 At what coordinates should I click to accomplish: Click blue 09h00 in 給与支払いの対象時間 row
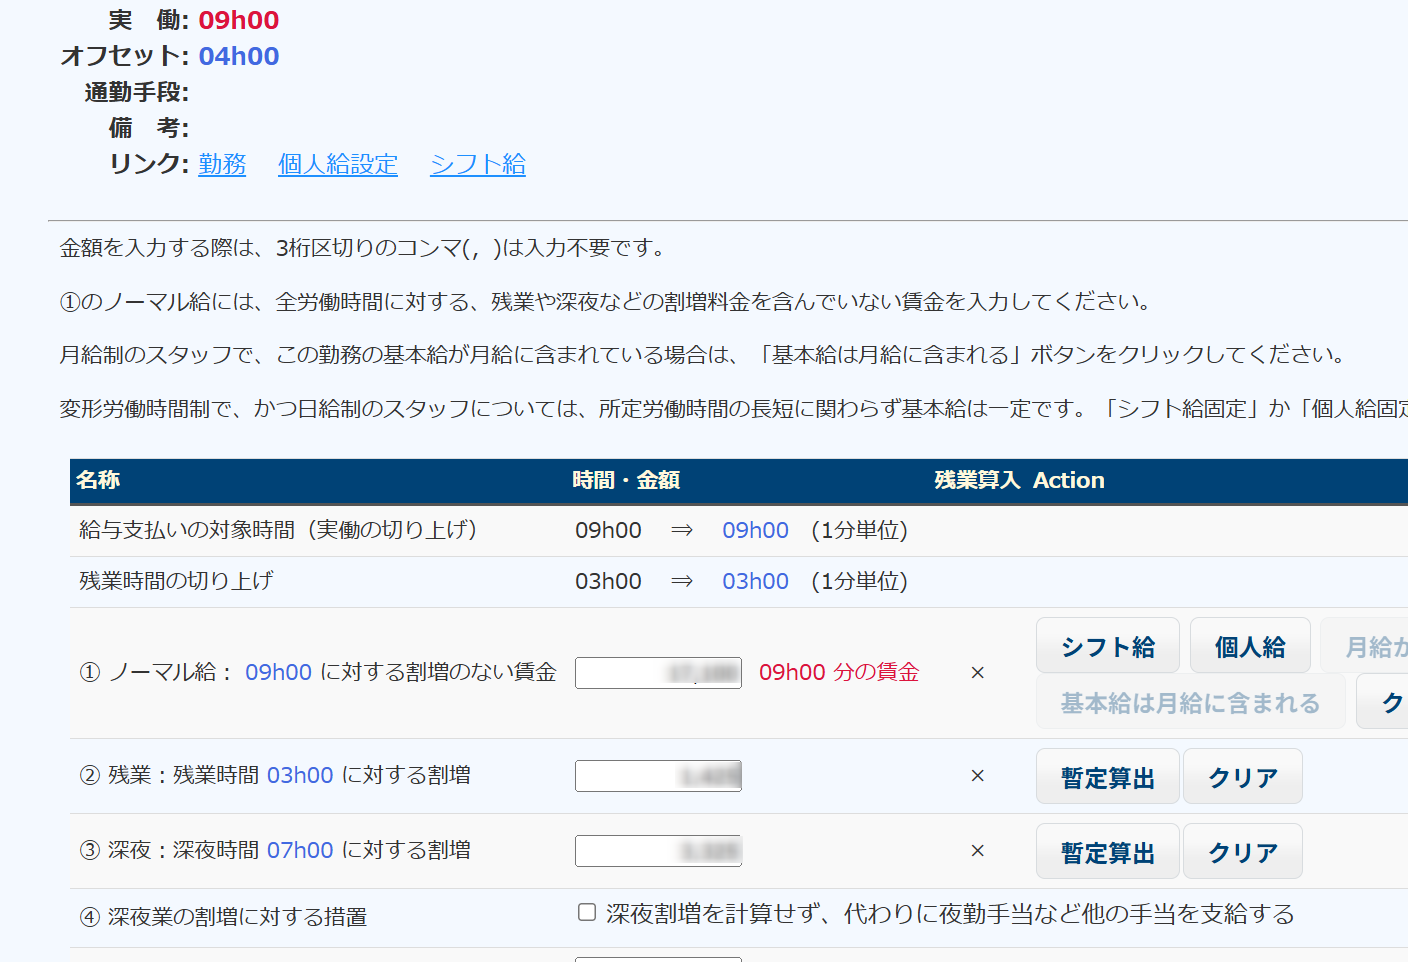(x=755, y=531)
